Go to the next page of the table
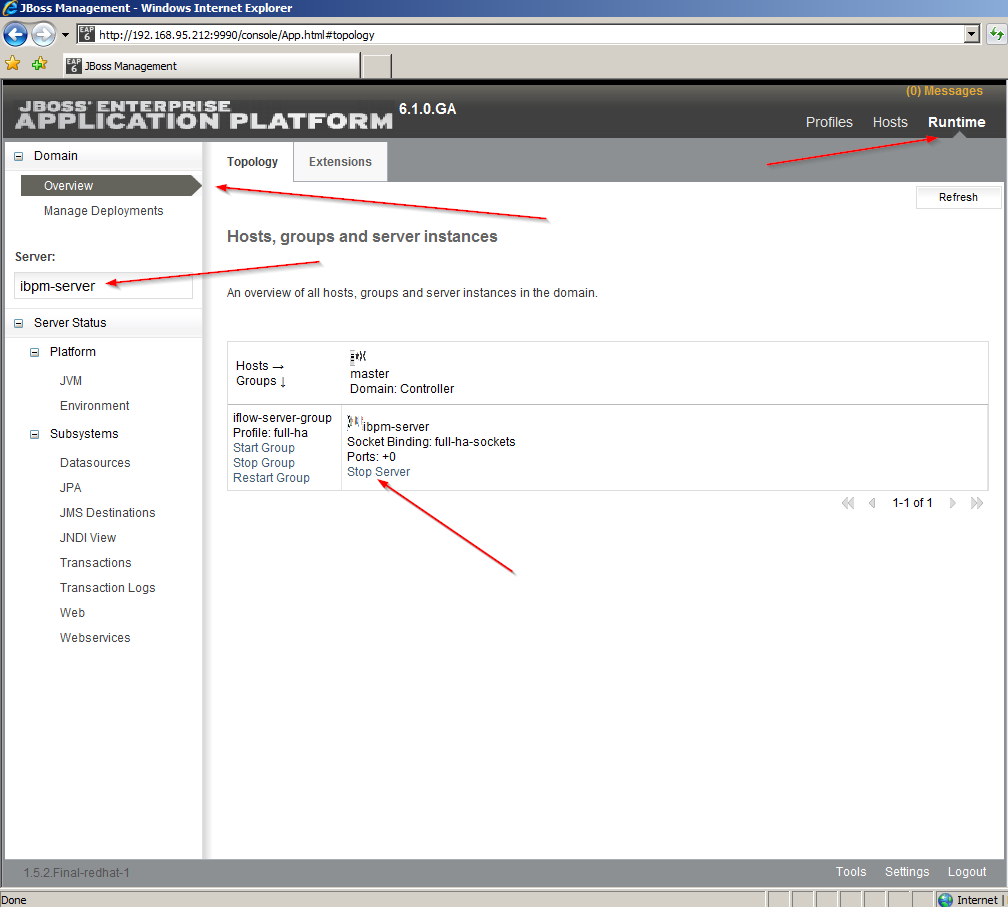 click(x=952, y=503)
